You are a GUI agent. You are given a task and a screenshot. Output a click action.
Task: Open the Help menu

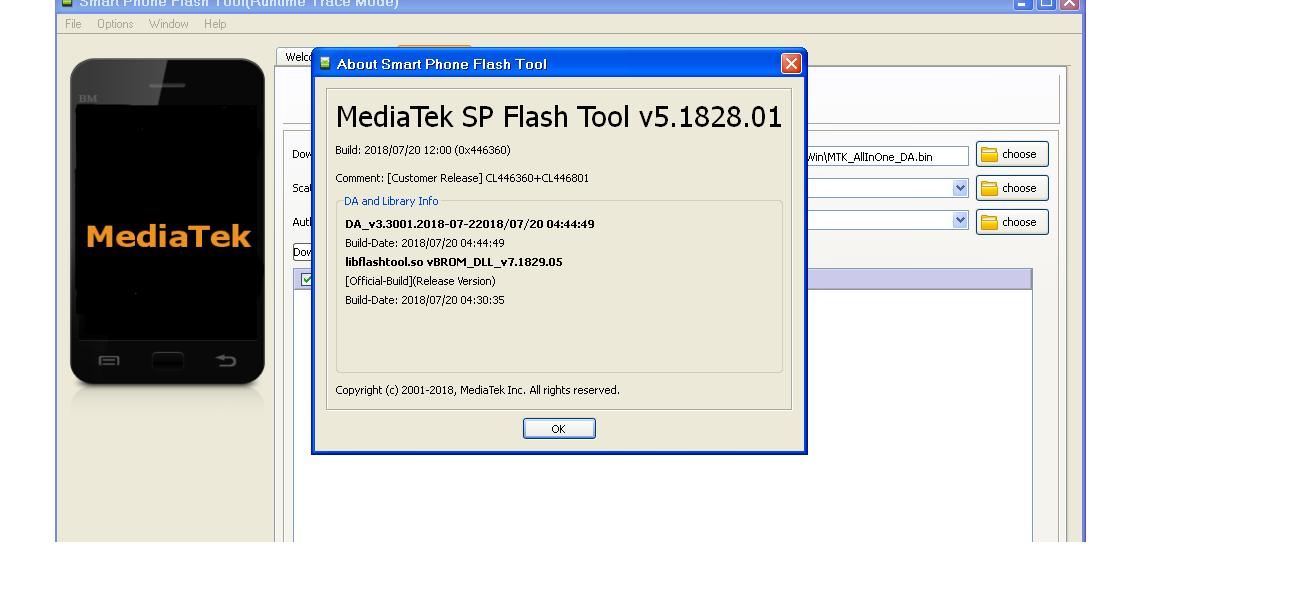pos(215,24)
